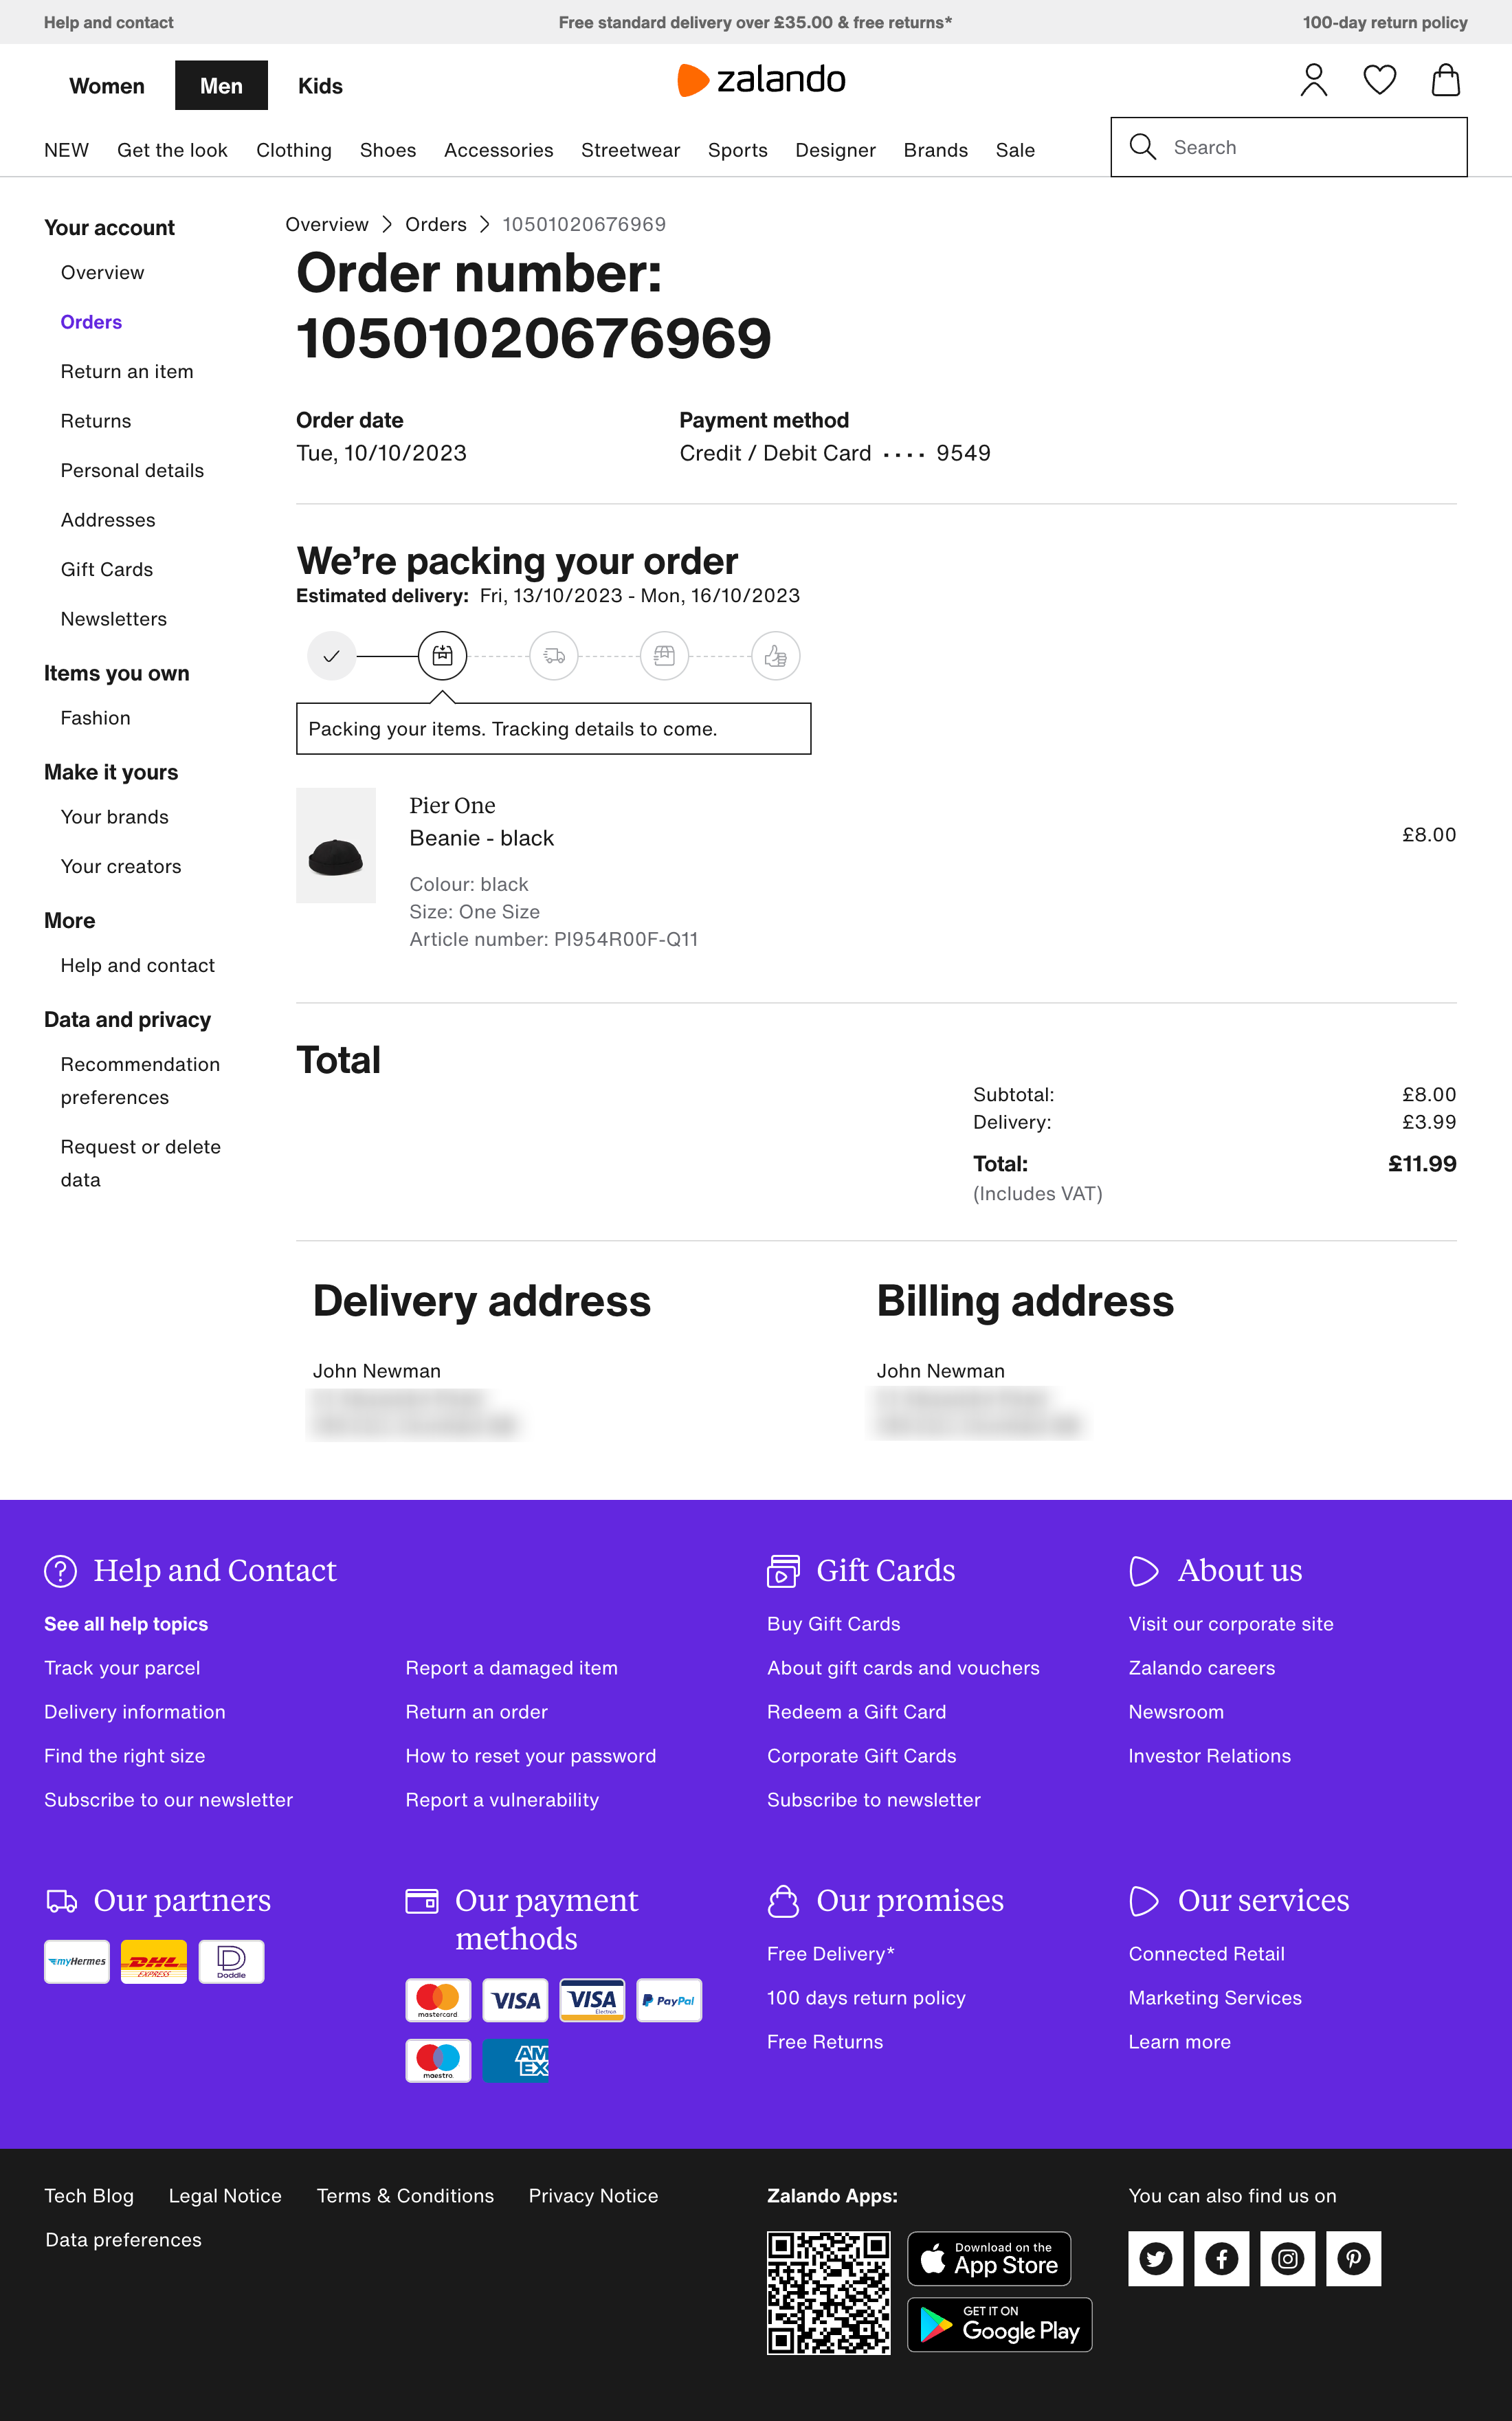Click the completed checkmark on the progress bar
Viewport: 1512px width, 2421px height.
coord(331,656)
